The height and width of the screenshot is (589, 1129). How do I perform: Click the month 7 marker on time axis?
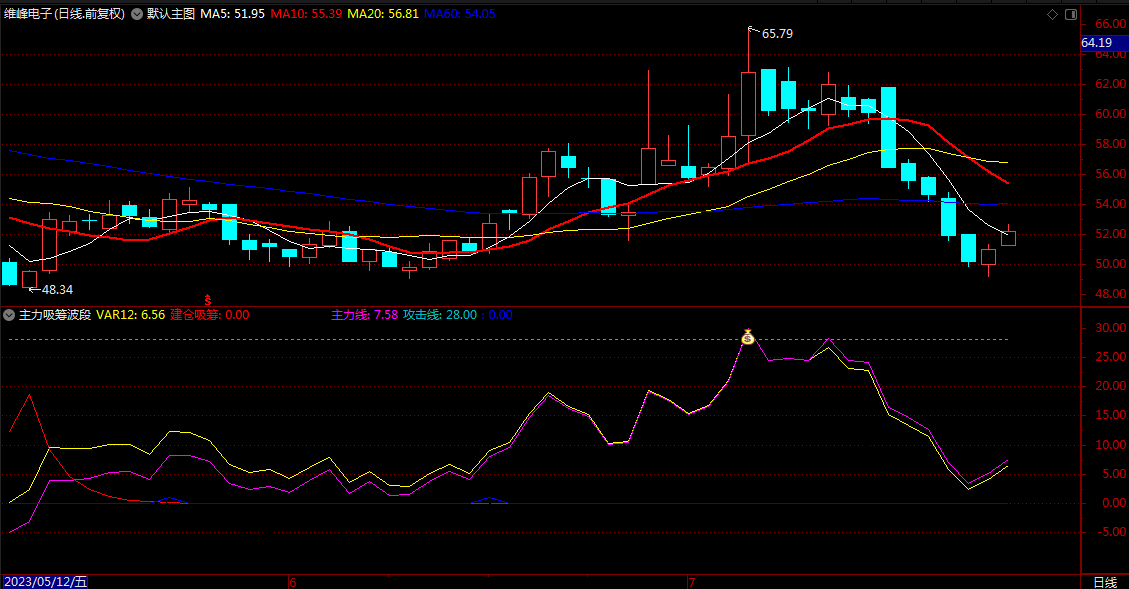[691, 582]
